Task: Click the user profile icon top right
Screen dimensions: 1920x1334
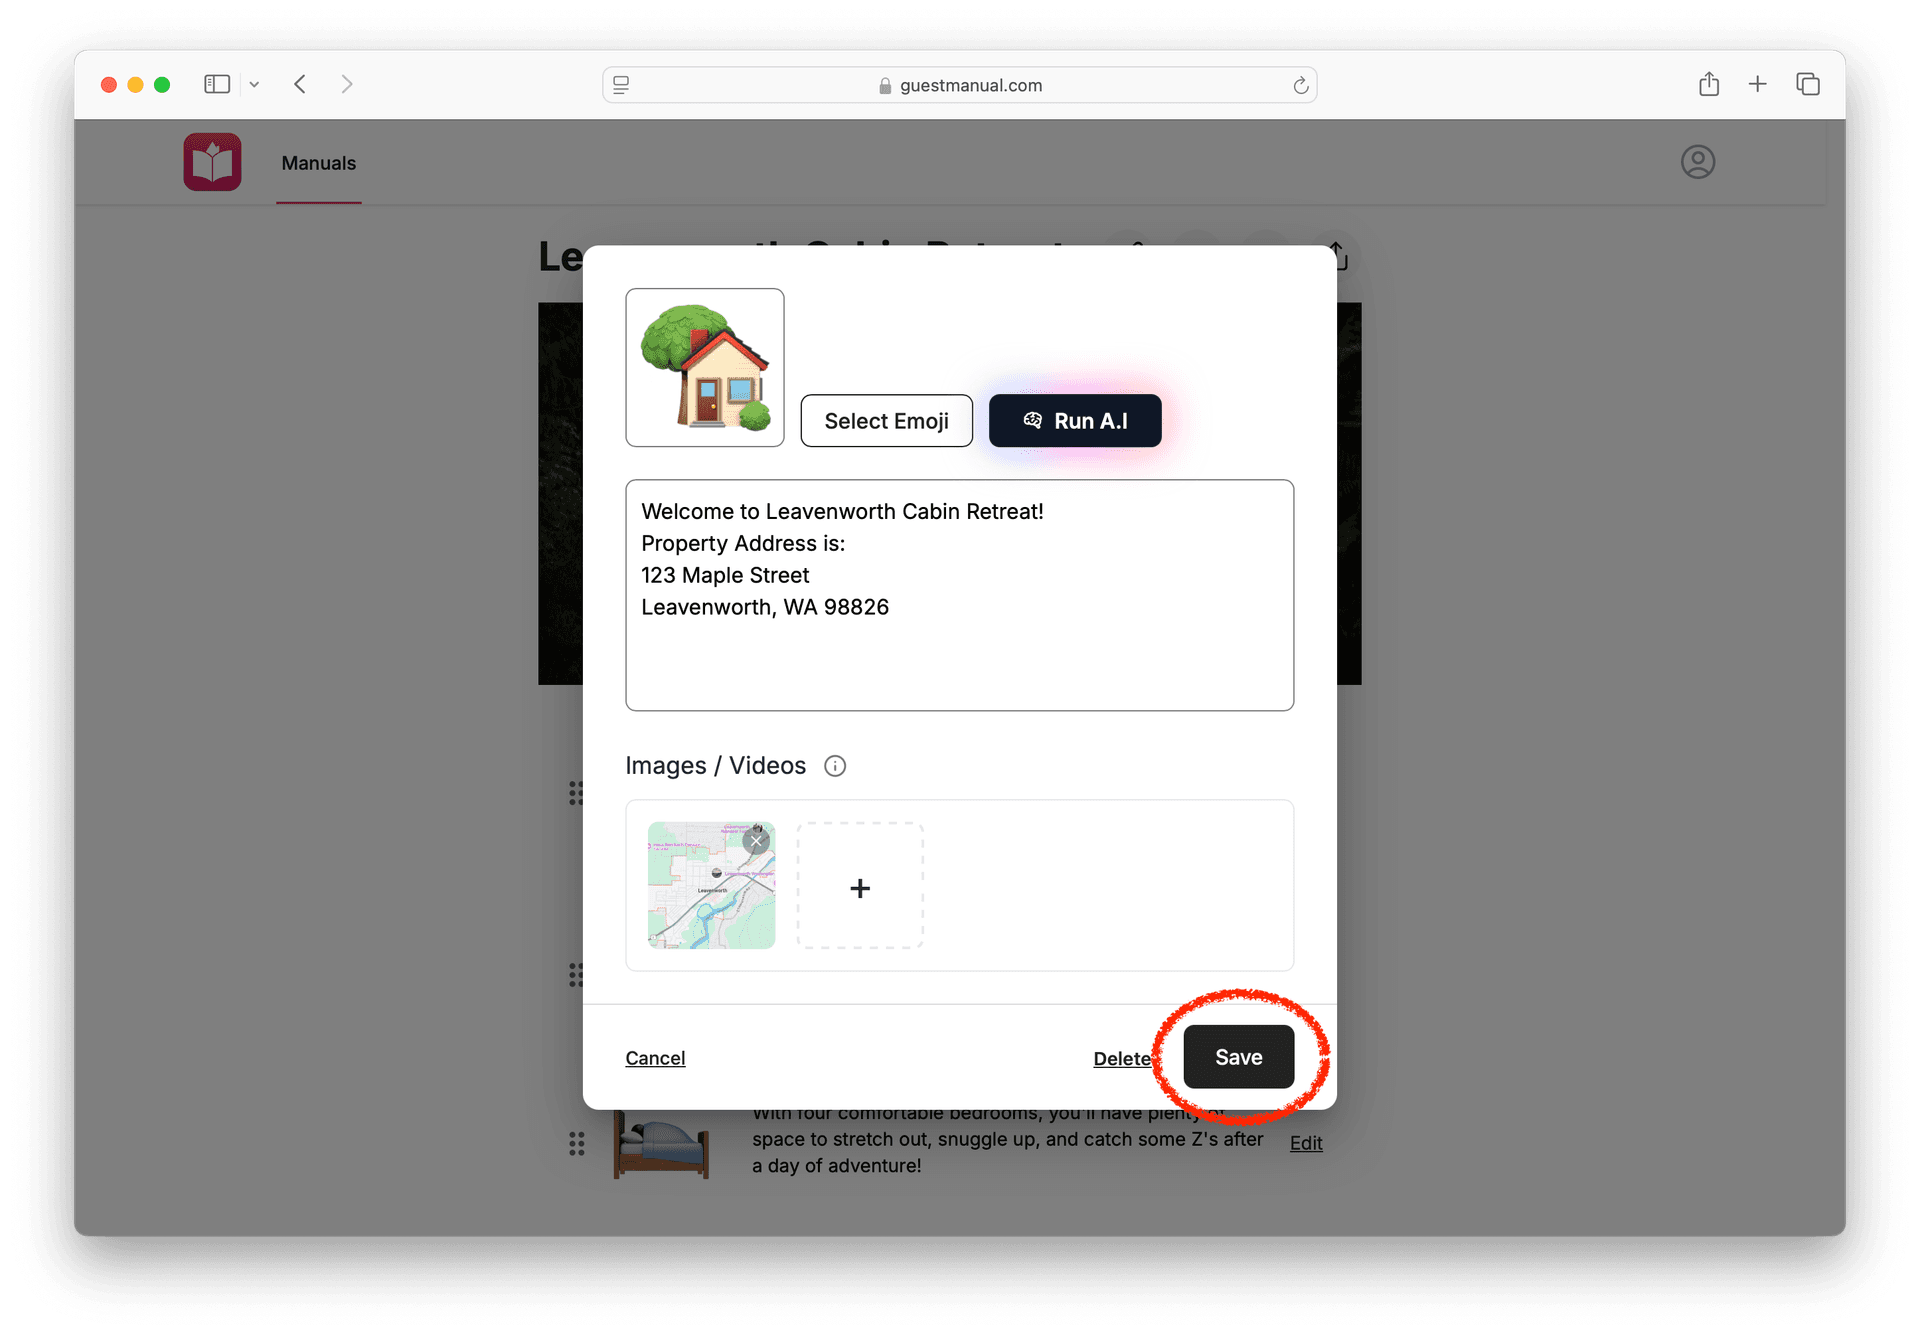Action: pos(1698,162)
